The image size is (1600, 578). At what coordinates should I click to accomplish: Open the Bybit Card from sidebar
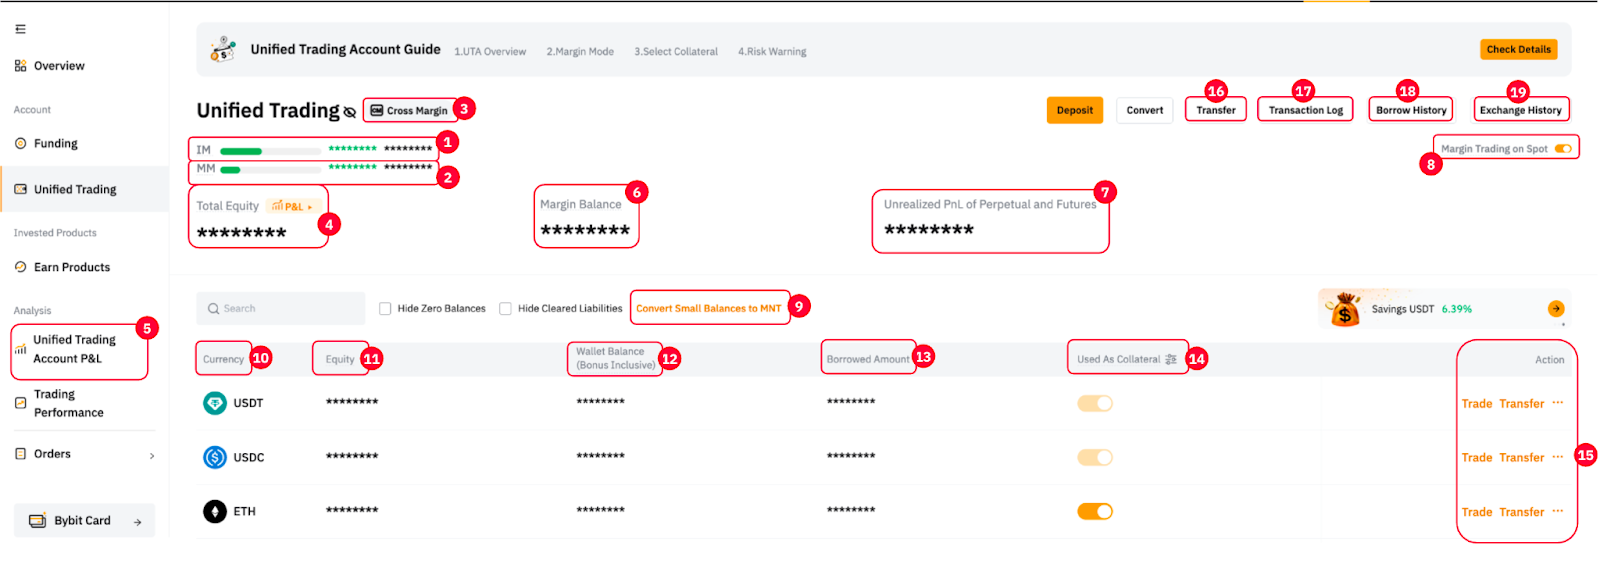click(84, 521)
